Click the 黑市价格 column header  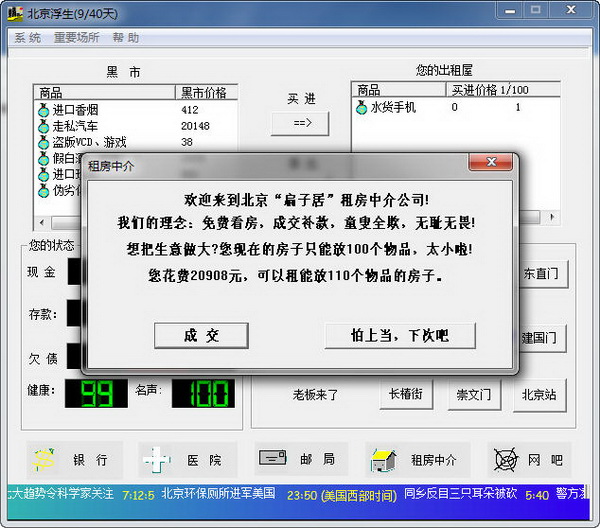coord(206,93)
